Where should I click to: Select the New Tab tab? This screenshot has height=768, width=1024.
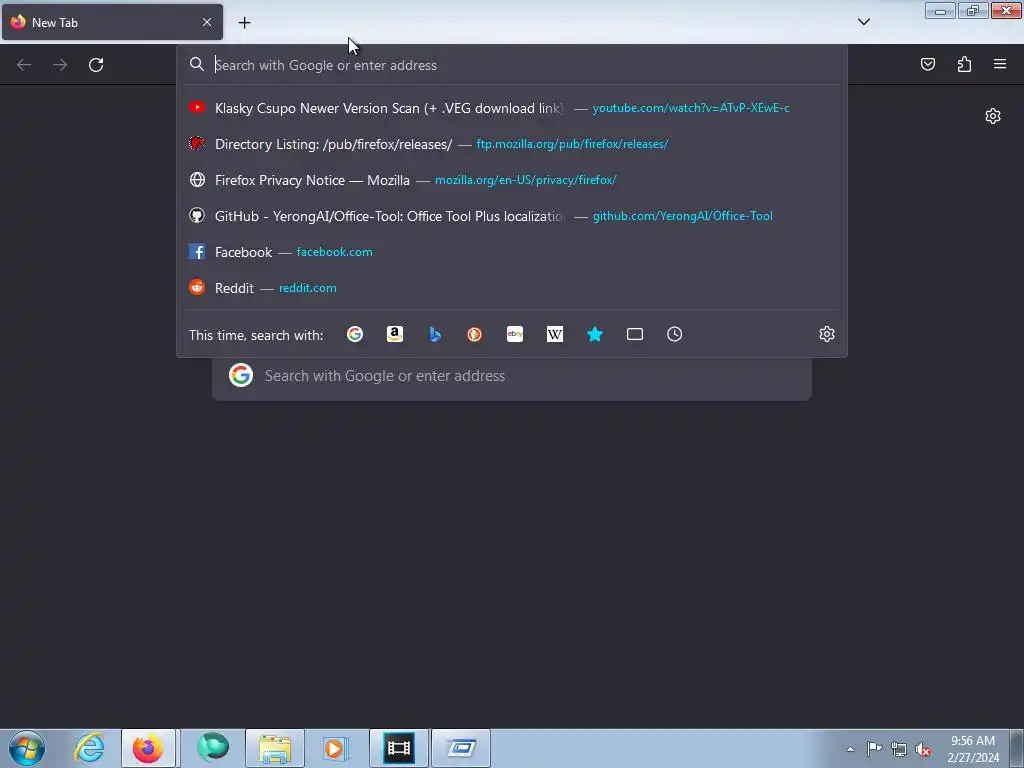(112, 22)
